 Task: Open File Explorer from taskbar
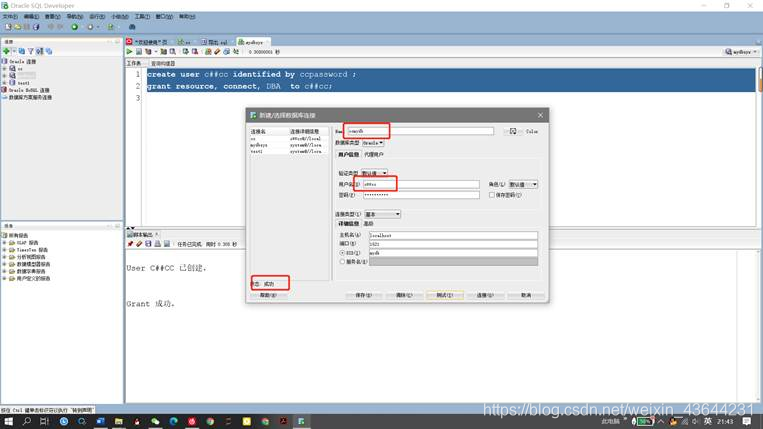[118, 421]
